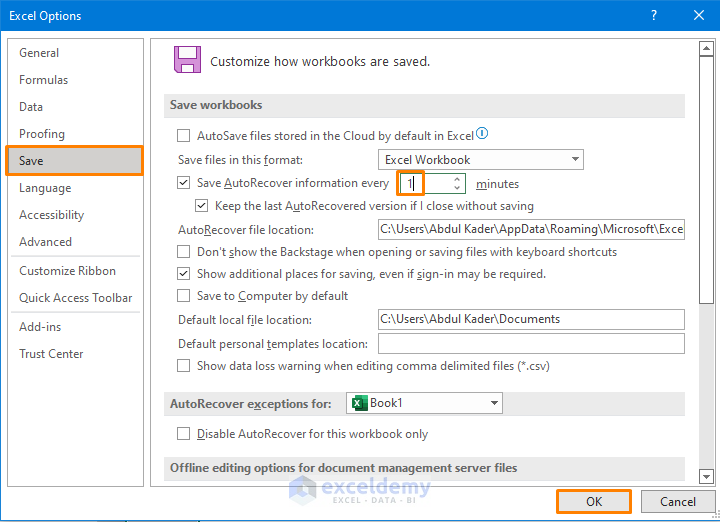This screenshot has height=522, width=720.
Task: Open the Formulas options category
Action: 44,80
